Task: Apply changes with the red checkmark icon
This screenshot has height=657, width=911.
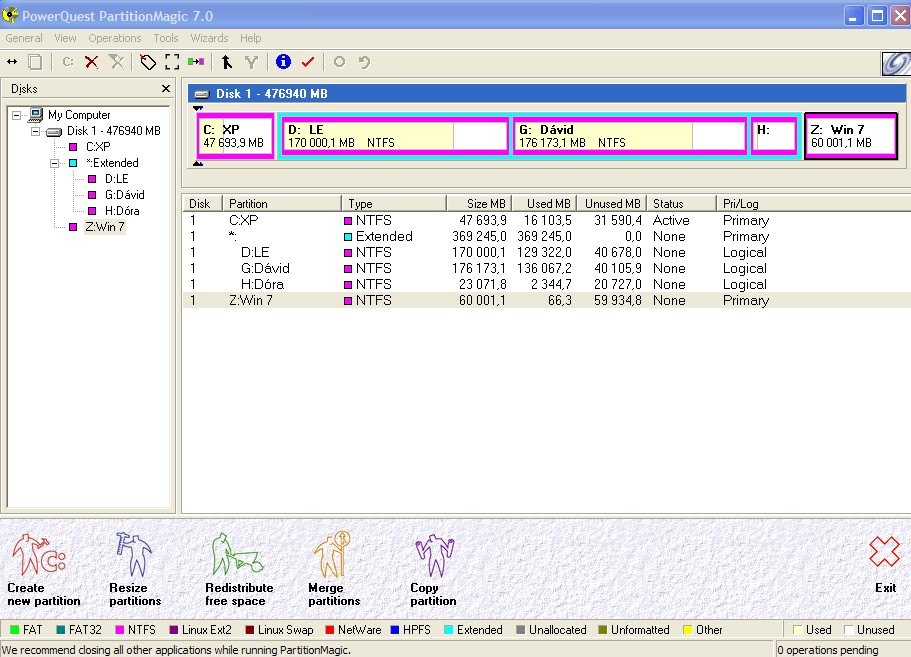Action: pyautogui.click(x=308, y=62)
